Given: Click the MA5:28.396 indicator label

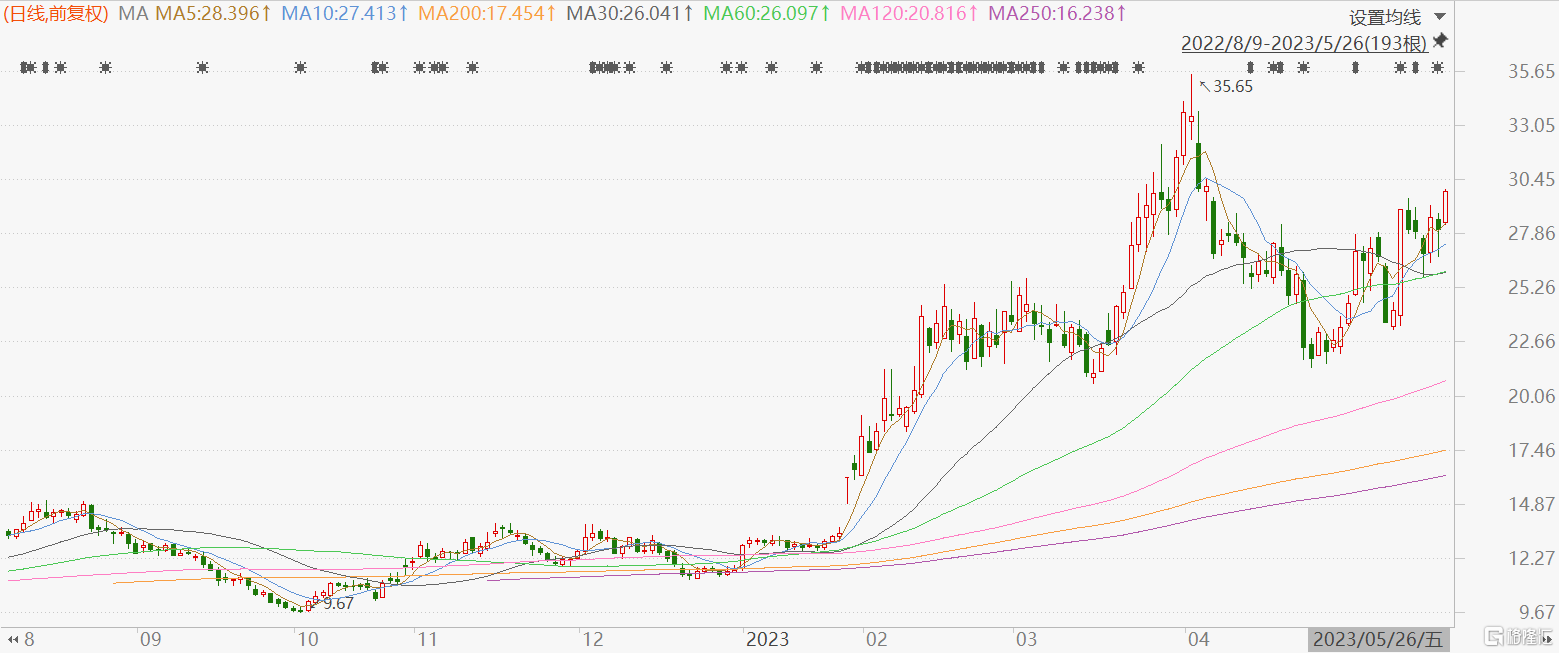Looking at the screenshot, I should click(x=214, y=14).
